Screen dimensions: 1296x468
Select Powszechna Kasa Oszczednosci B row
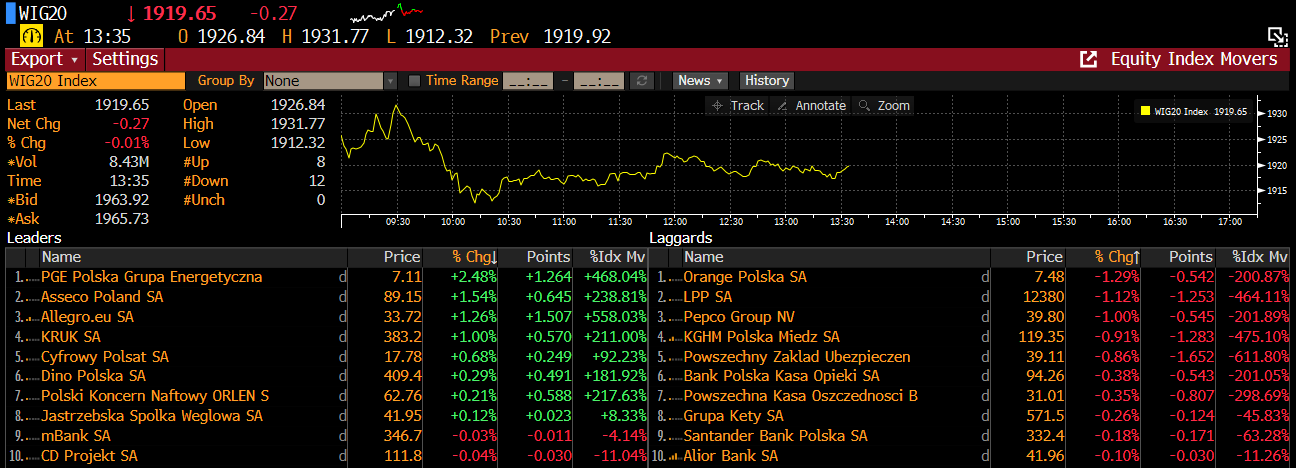tap(970, 396)
